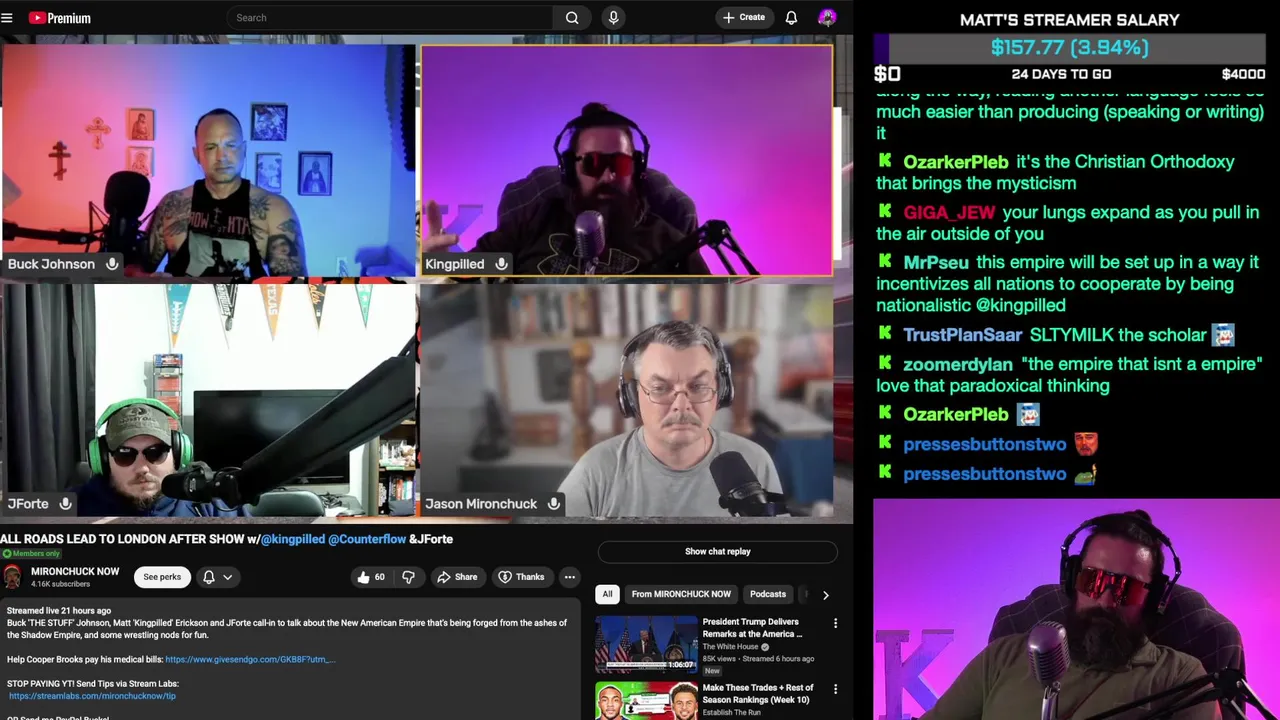Select the Podcasts filter chip
This screenshot has height=720, width=1280.
point(768,594)
